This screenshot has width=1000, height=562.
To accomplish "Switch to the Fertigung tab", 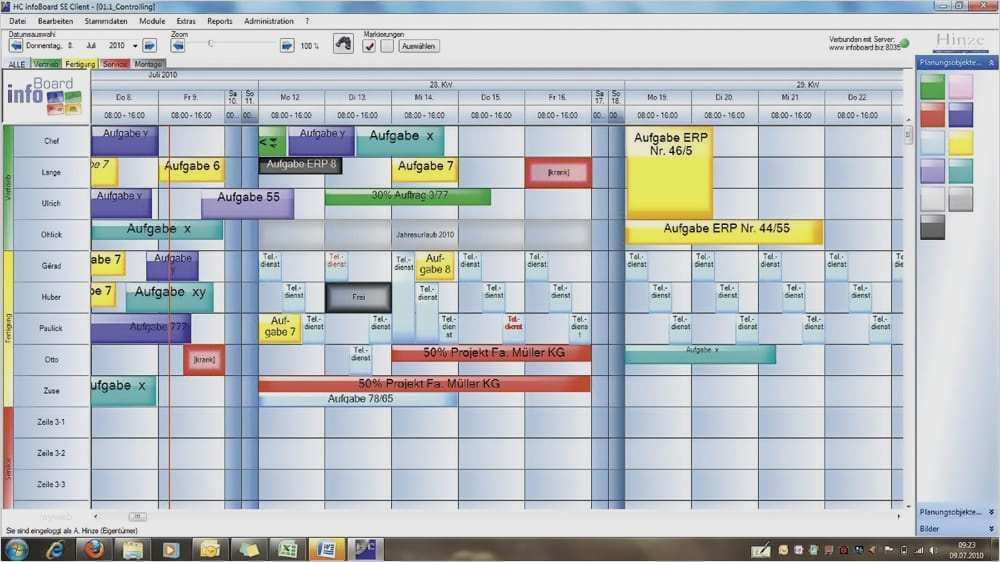I will [x=83, y=64].
